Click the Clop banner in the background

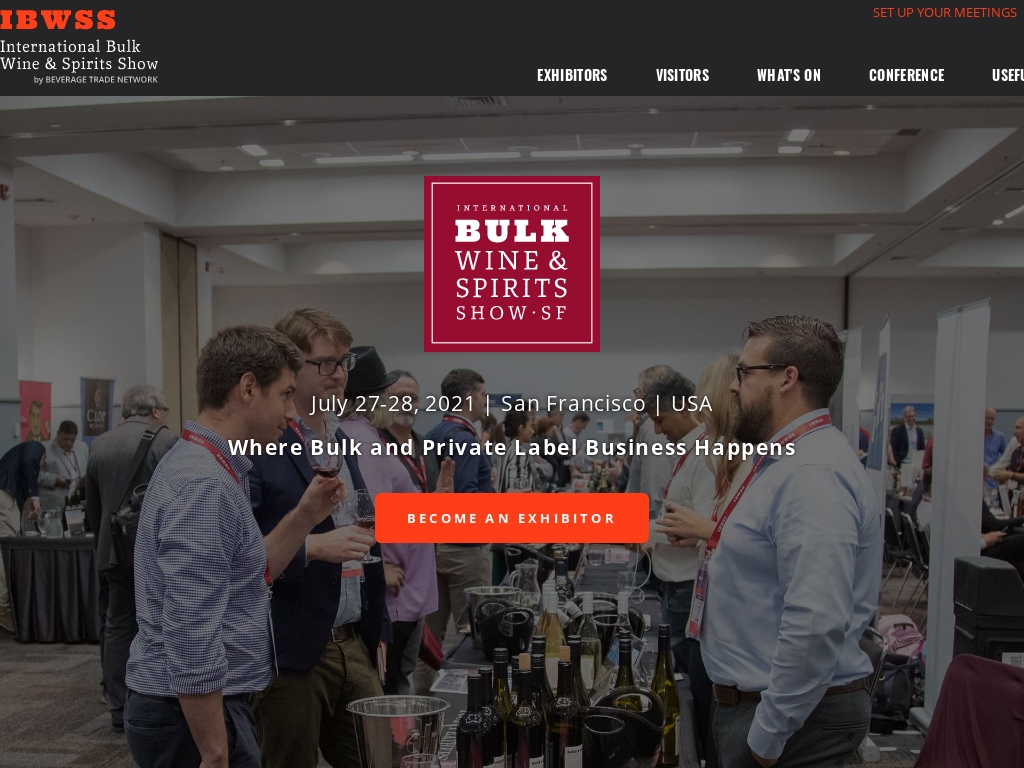97,409
